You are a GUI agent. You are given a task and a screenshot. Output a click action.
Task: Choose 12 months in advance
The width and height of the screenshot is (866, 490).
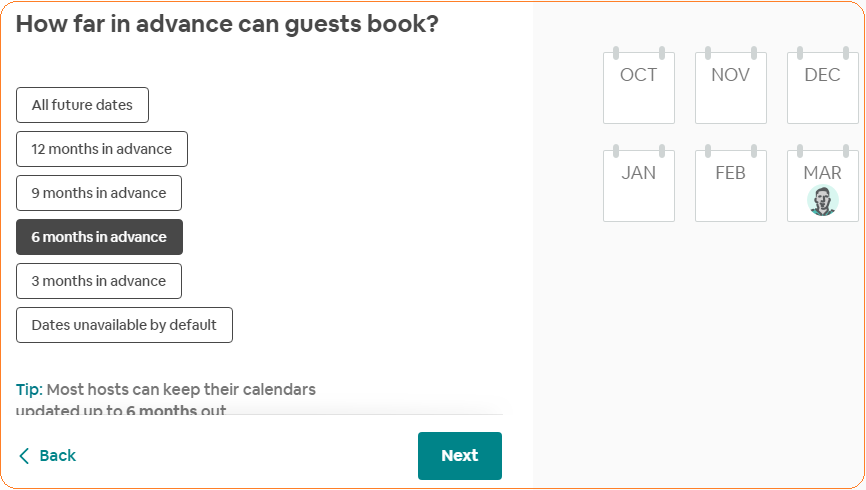(x=101, y=149)
